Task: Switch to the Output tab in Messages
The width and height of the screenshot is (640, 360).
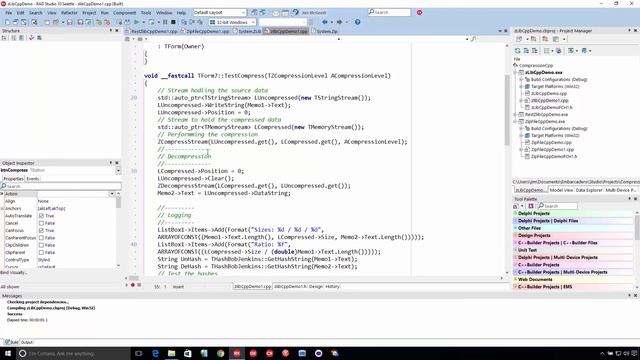Action: coord(27,342)
